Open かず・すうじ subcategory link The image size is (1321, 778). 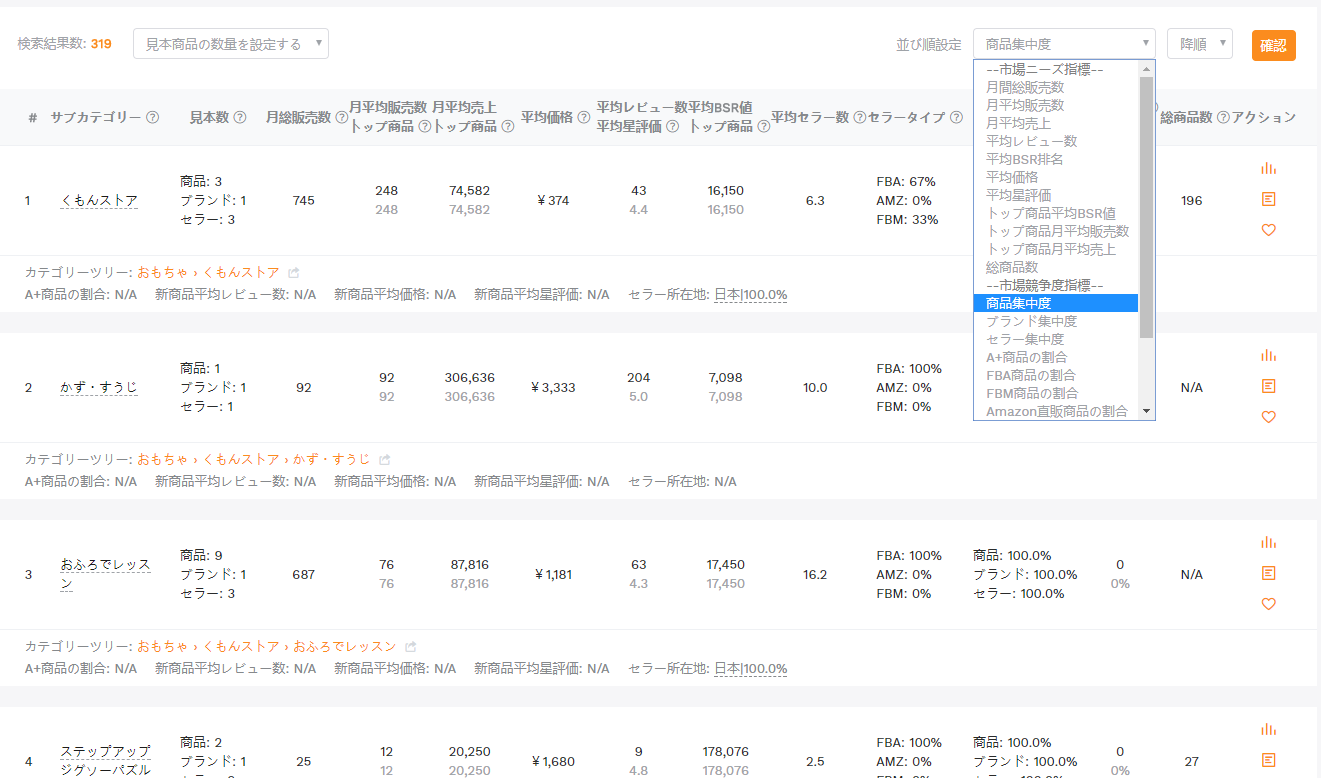tap(99, 387)
